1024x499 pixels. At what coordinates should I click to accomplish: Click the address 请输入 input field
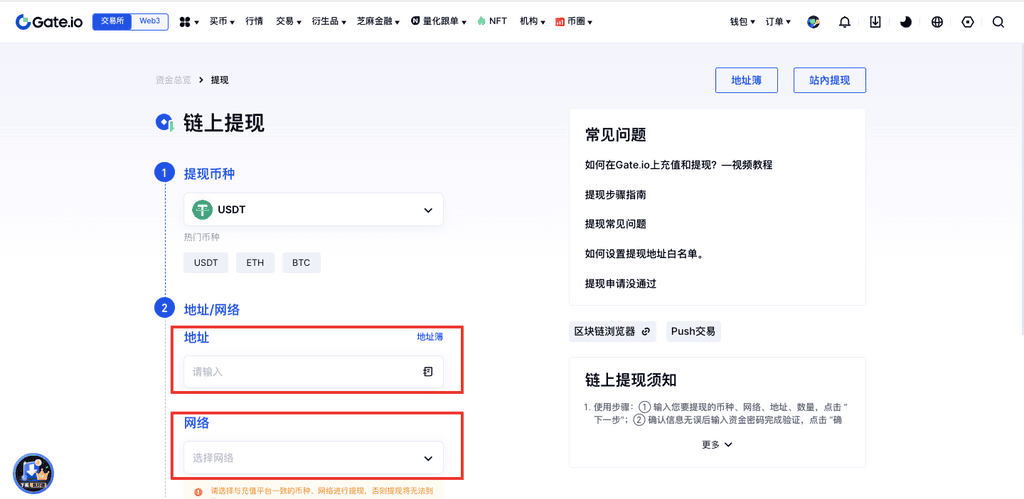point(300,372)
